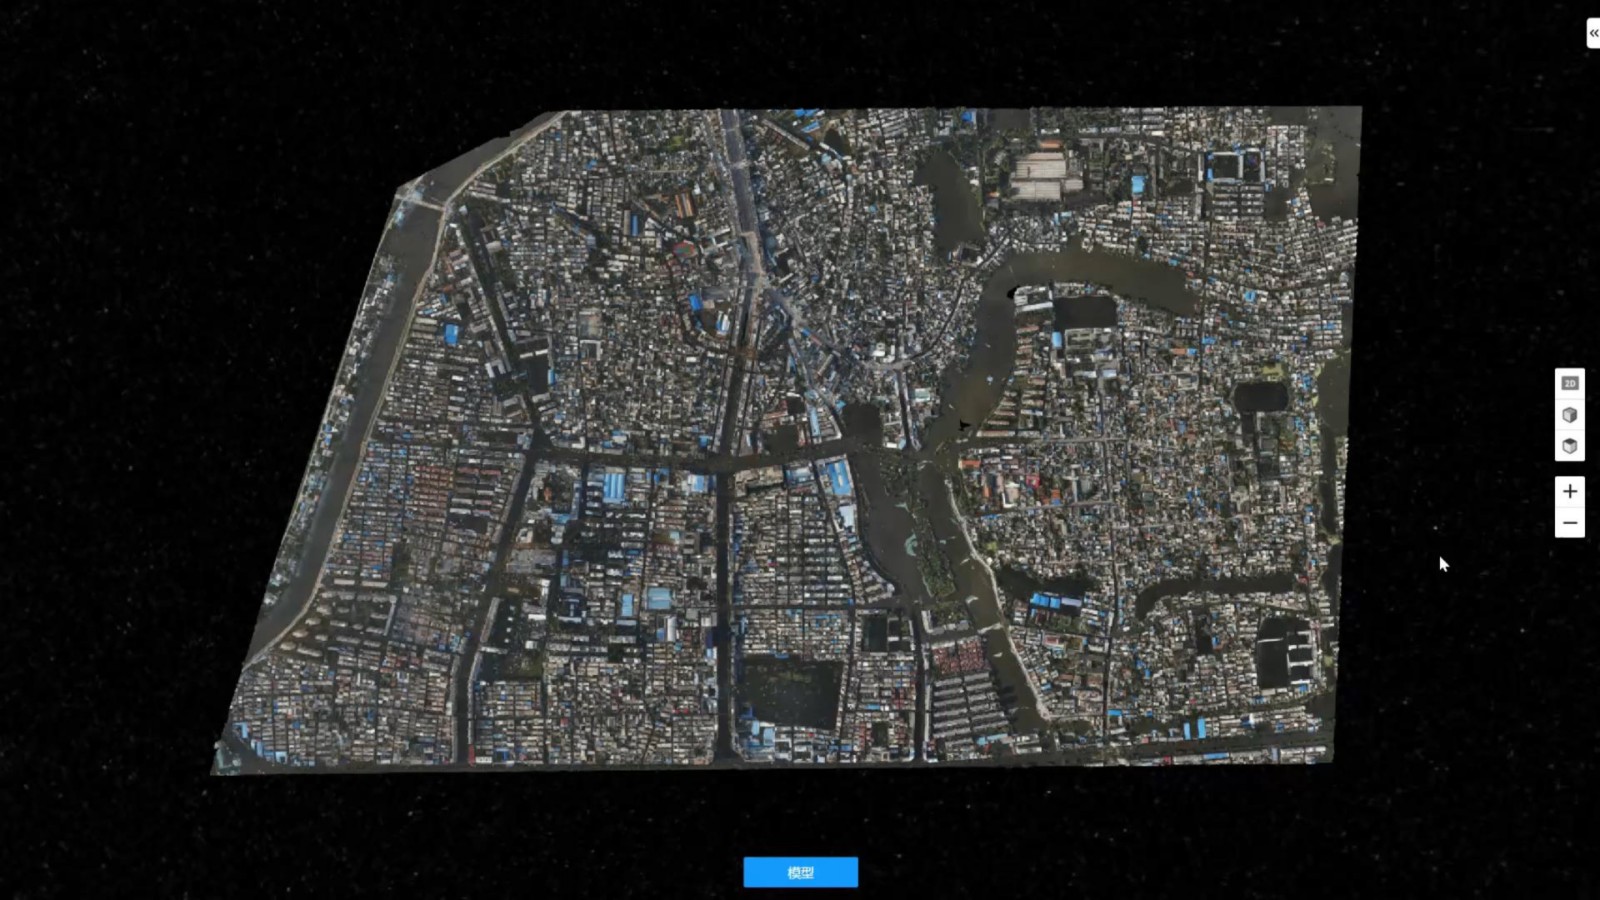Click empty starry background left of the map

point(120,450)
